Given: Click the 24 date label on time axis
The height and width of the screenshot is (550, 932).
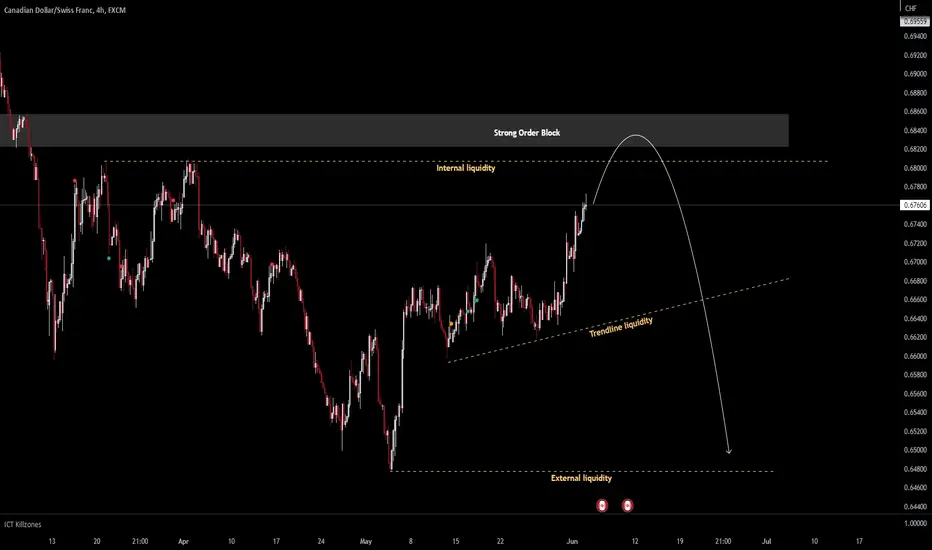Looking at the screenshot, I should click(321, 541).
